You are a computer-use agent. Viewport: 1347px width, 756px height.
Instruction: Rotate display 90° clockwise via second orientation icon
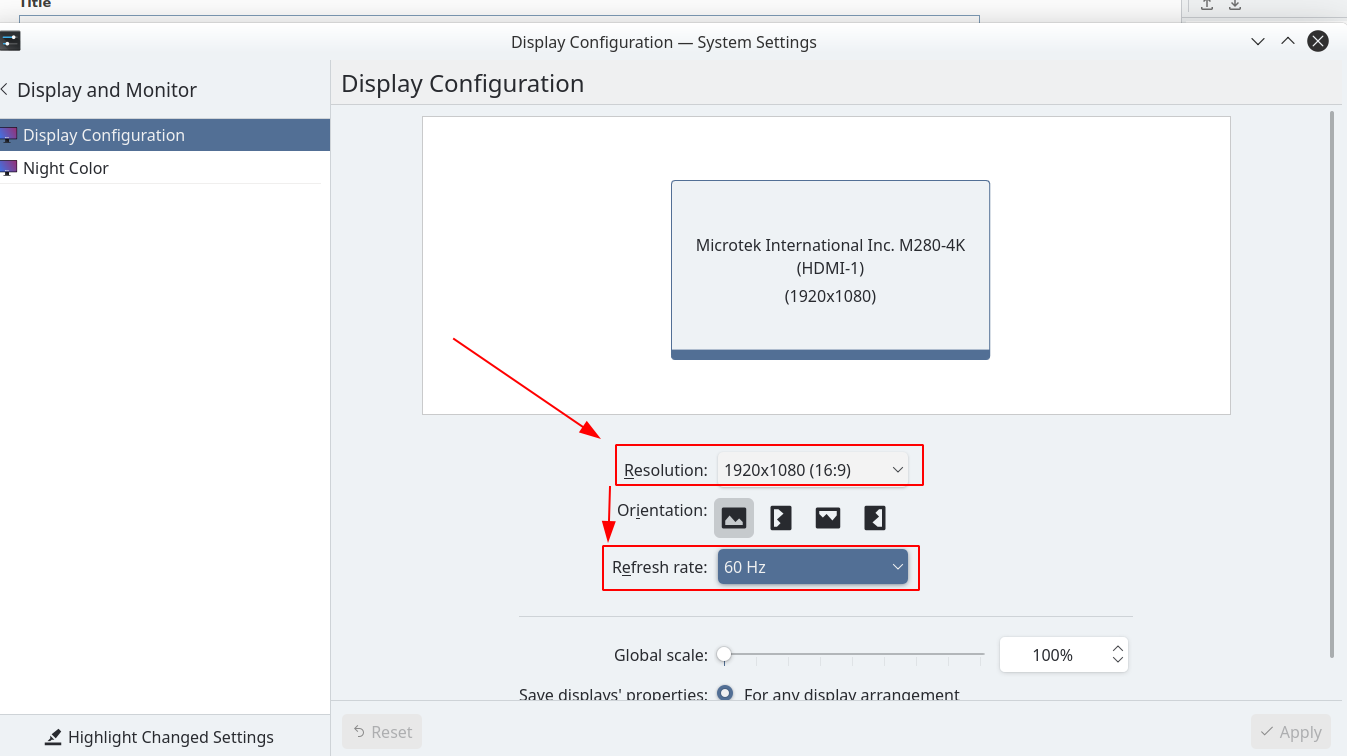click(781, 518)
